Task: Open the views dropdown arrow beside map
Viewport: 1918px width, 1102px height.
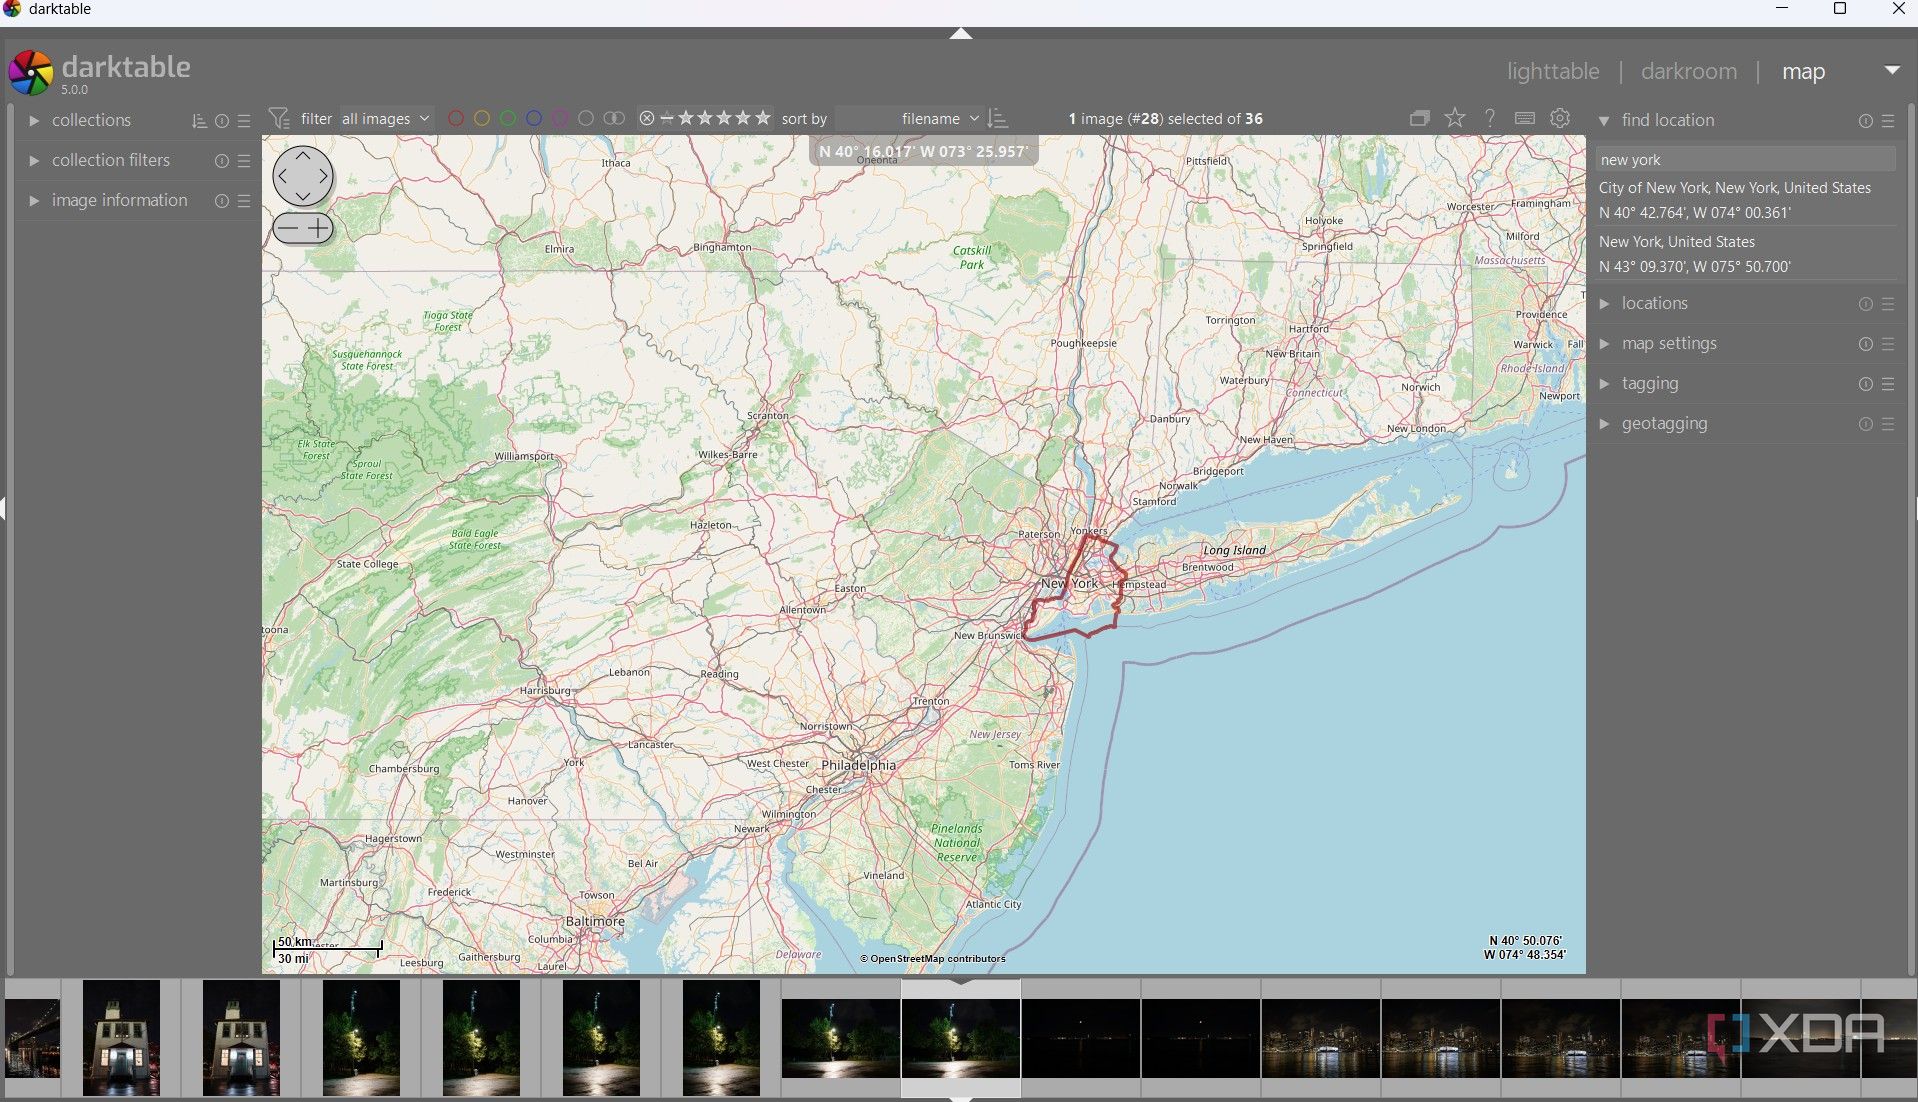Action: point(1891,70)
